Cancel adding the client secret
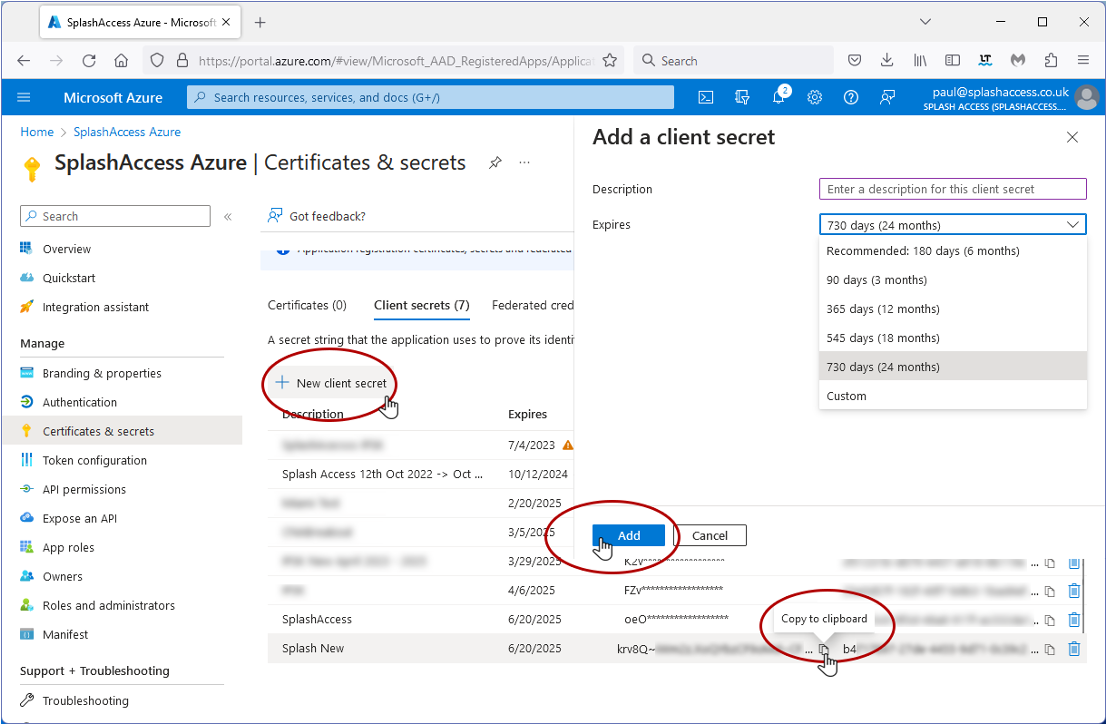This screenshot has width=1106, height=724. (x=710, y=536)
